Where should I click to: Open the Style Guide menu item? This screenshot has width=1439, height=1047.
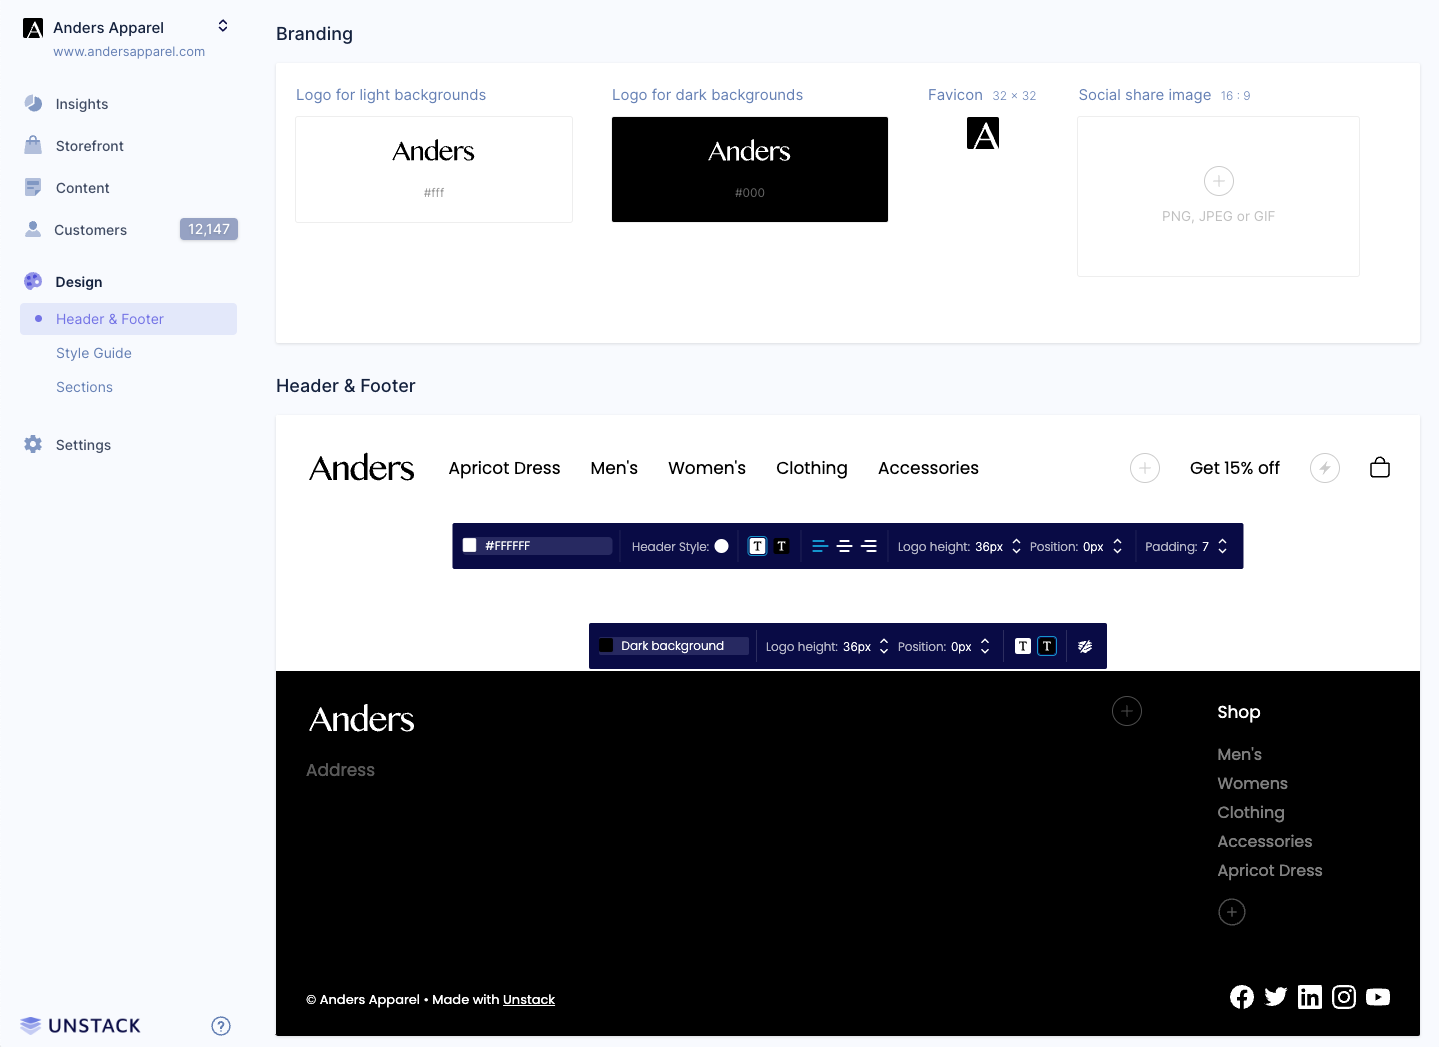pos(94,353)
